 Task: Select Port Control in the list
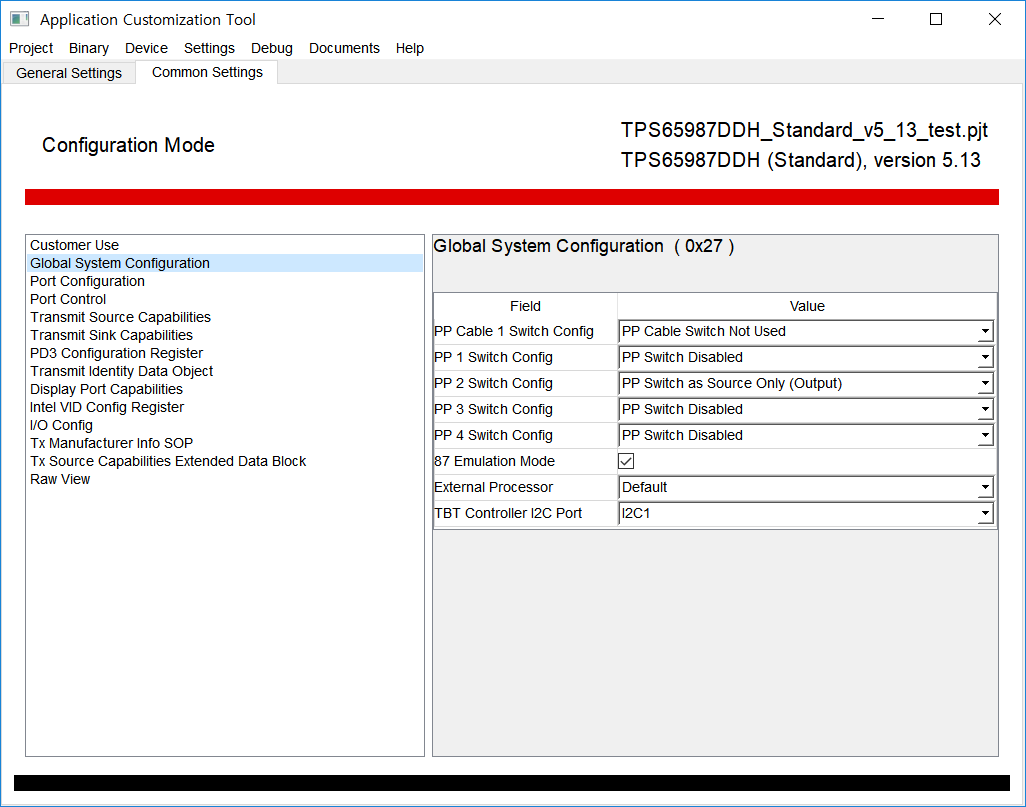[226, 299]
